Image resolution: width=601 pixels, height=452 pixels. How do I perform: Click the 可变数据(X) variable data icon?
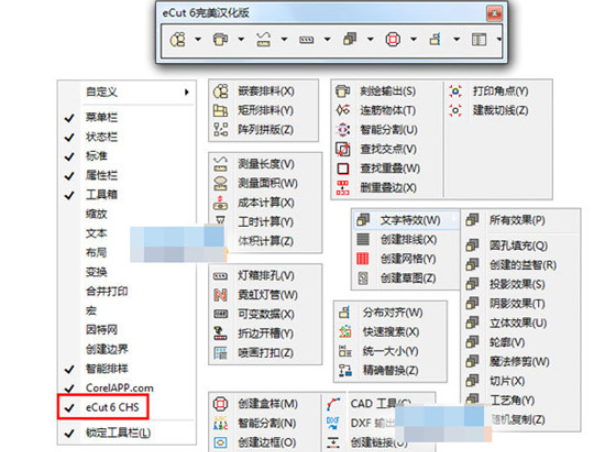point(220,314)
